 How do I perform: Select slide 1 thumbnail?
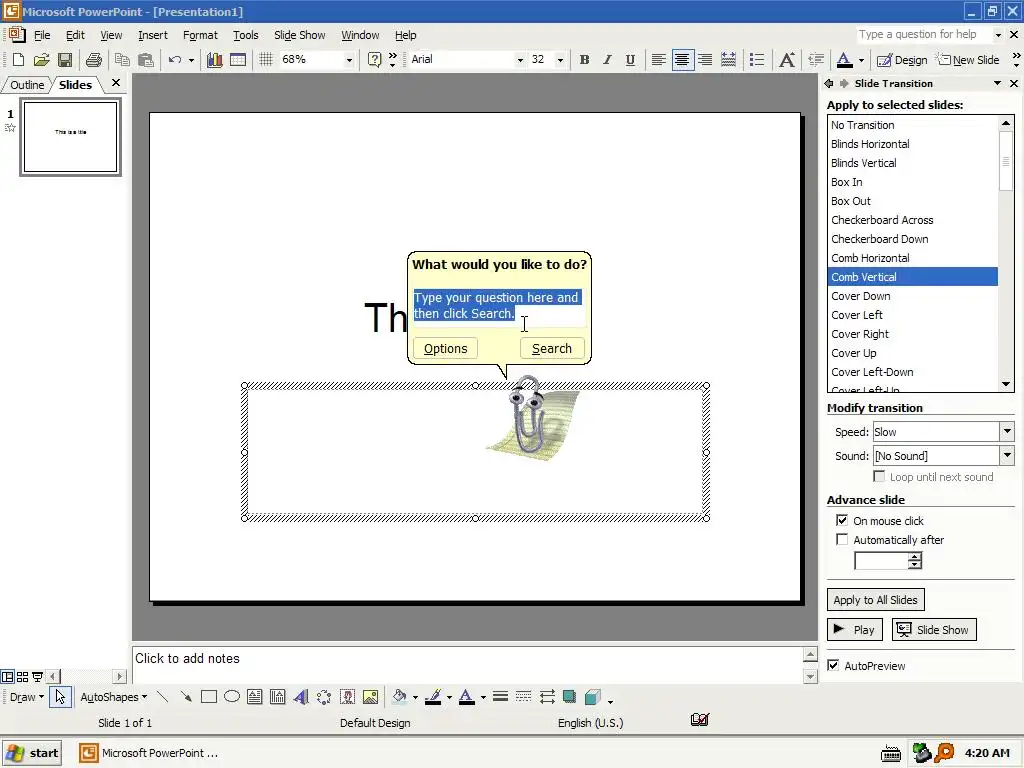[71, 137]
